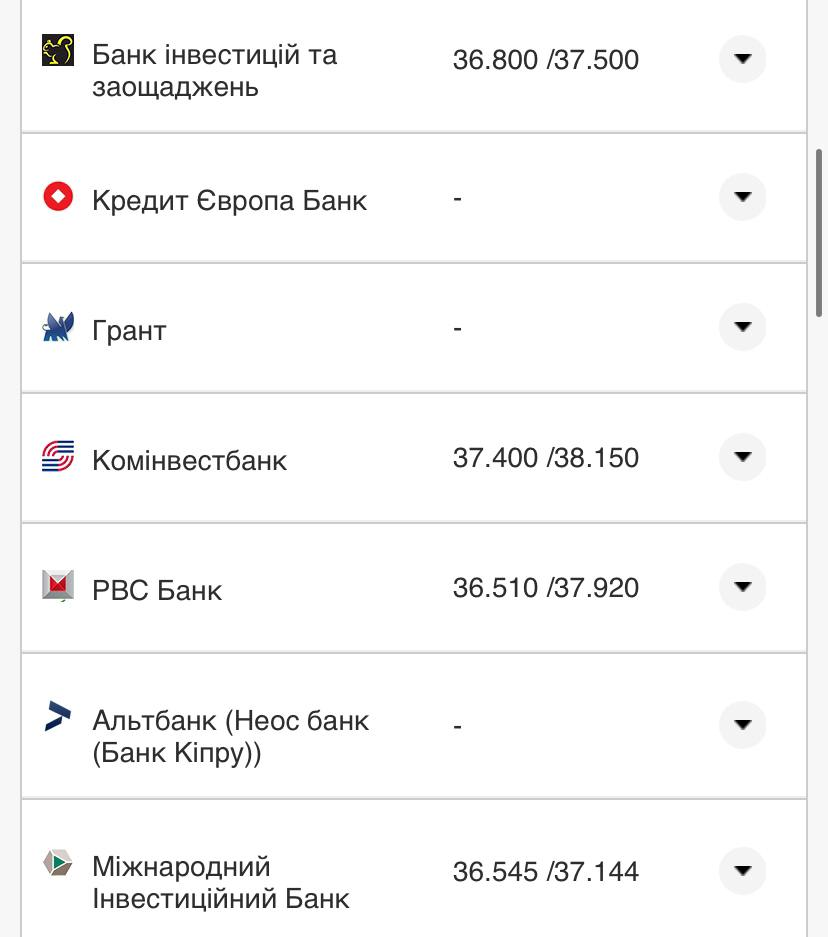Open the Комінвестбанк bank name link

[x=189, y=460]
